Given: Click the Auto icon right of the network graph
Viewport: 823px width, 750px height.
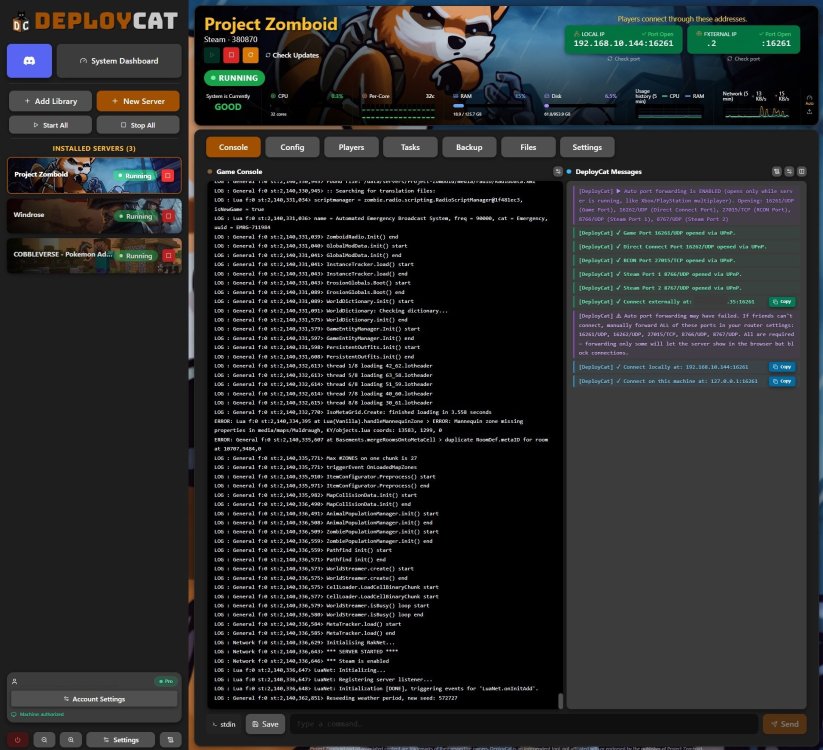Looking at the screenshot, I should point(809,100).
